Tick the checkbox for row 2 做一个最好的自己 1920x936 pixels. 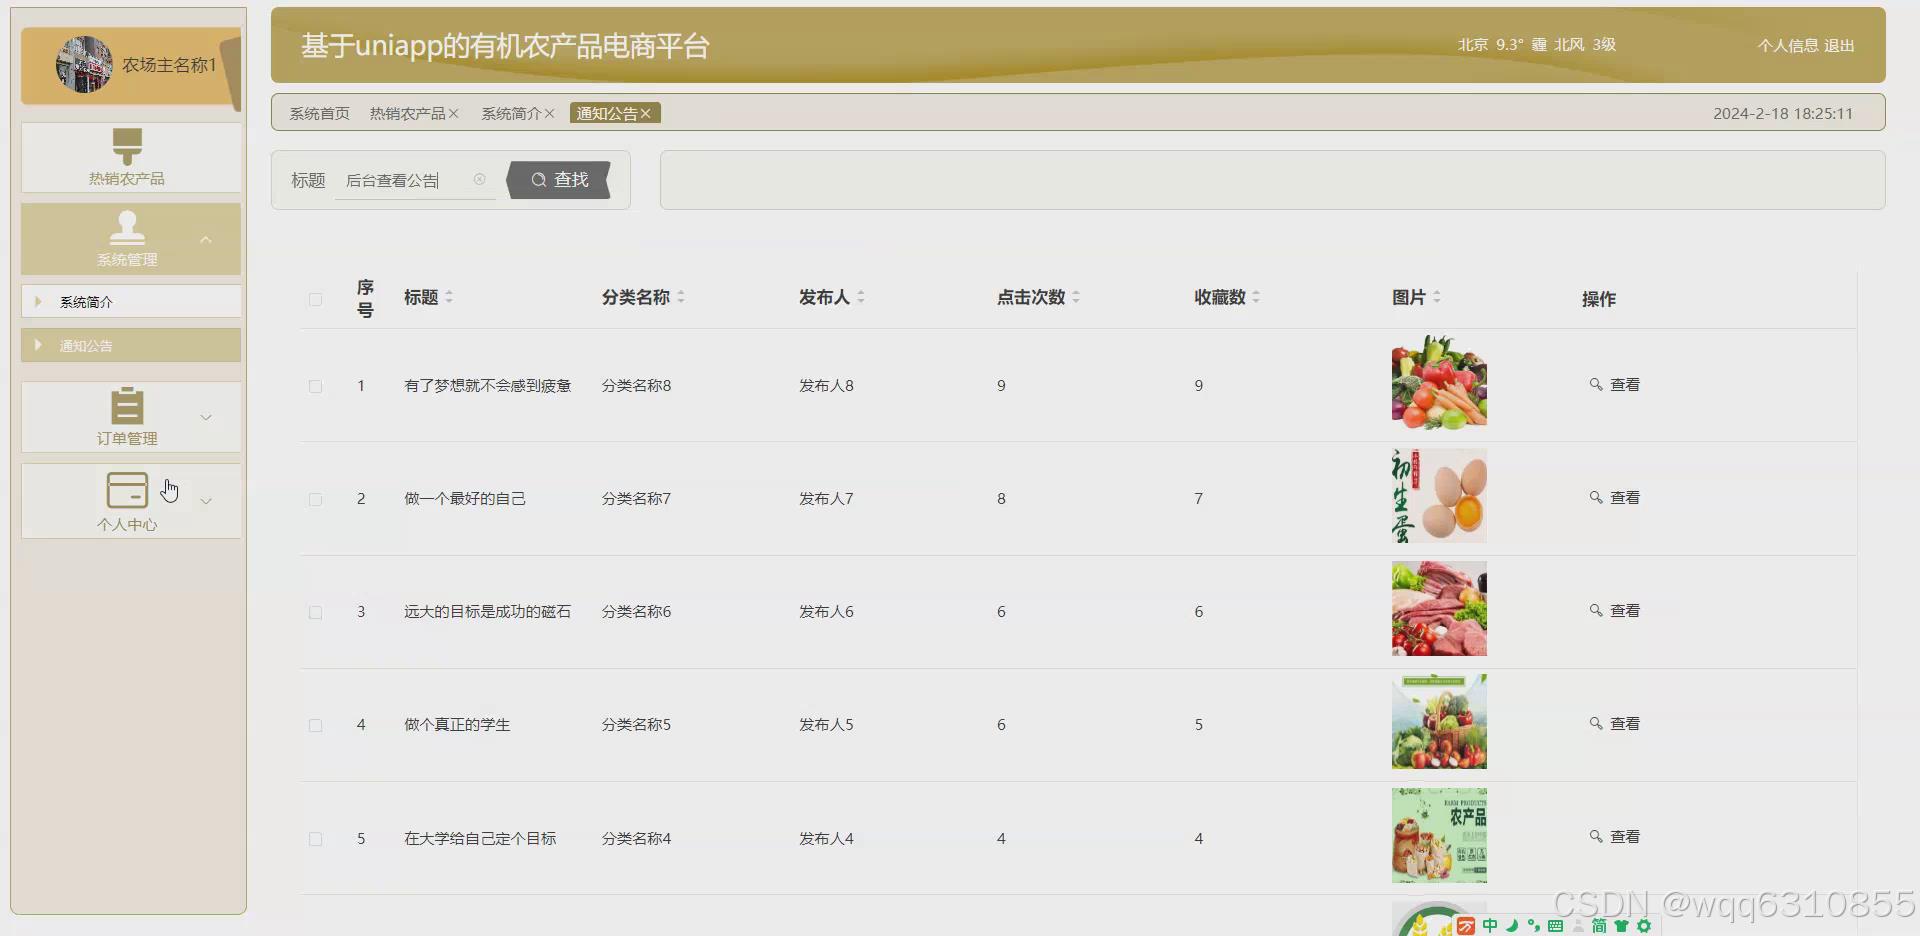315,499
